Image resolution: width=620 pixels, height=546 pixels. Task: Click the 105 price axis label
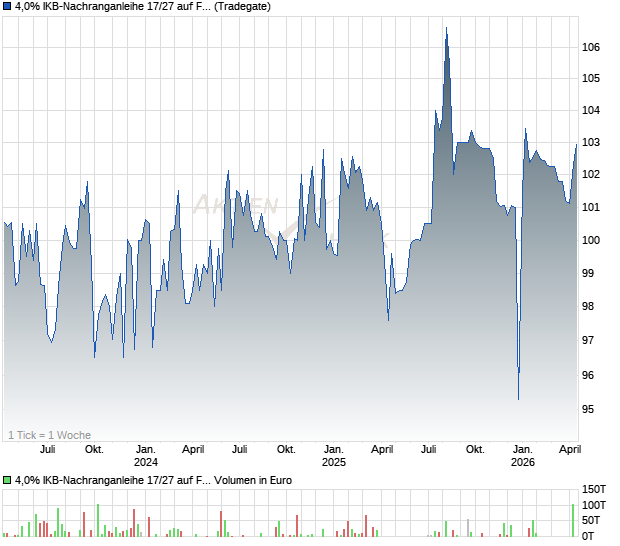[x=591, y=78]
